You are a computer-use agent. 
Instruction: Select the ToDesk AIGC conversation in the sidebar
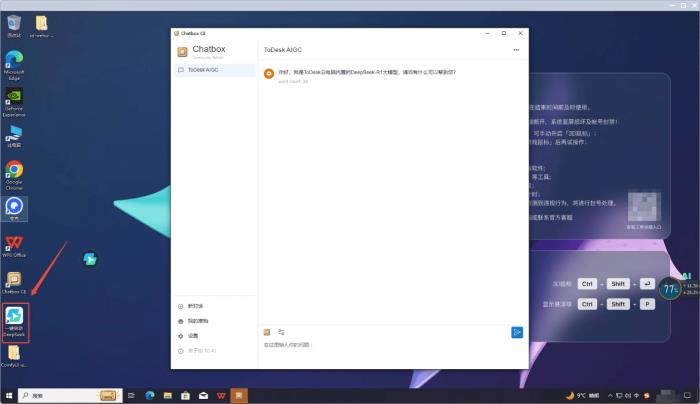pyautogui.click(x=214, y=70)
